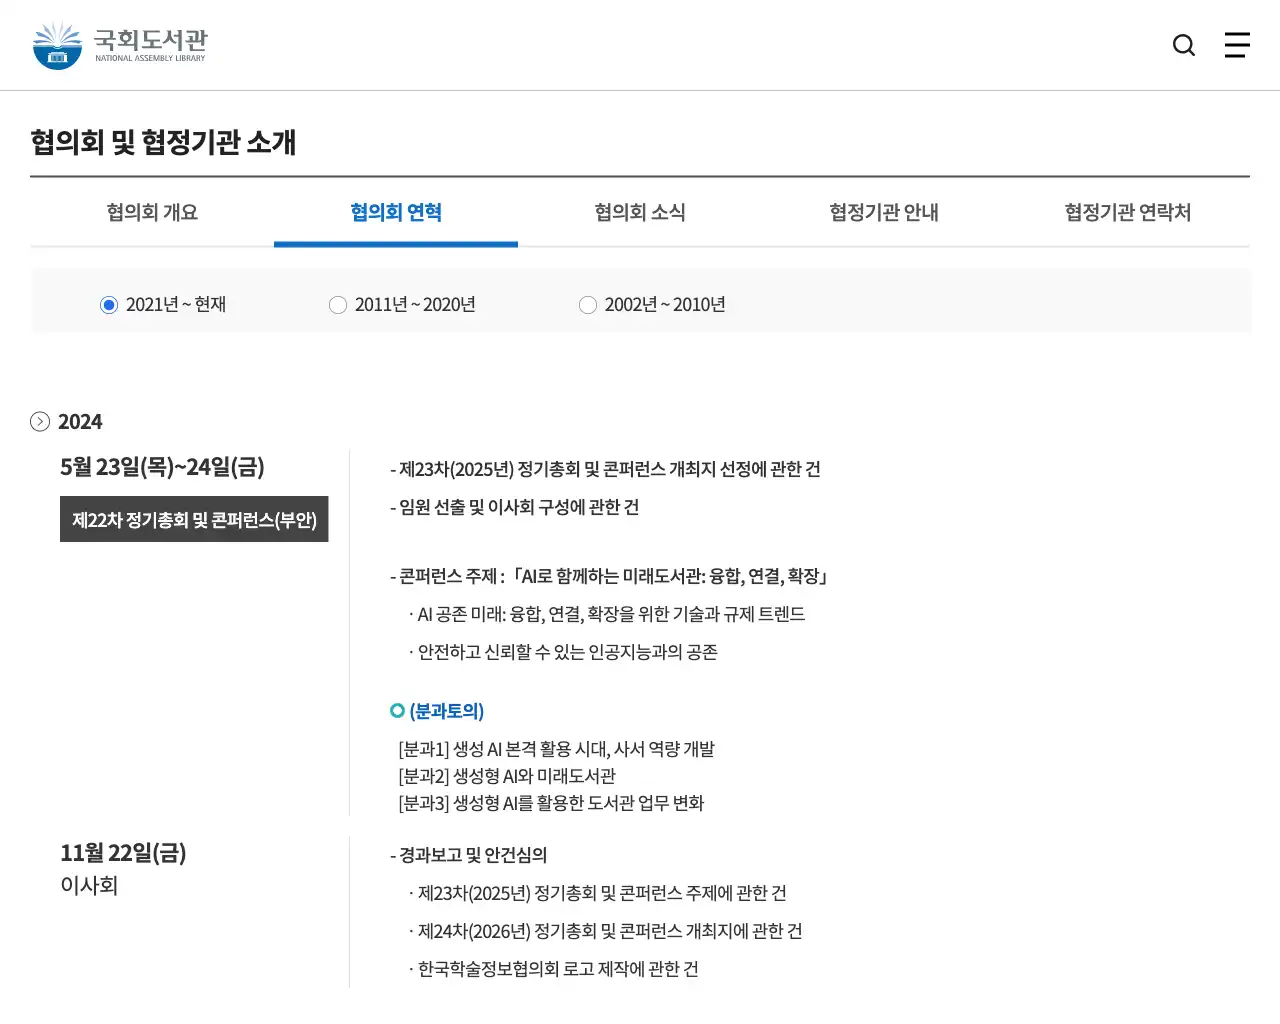Switch to the 협의회 개요 tab
This screenshot has width=1280, height=1024.
(151, 212)
